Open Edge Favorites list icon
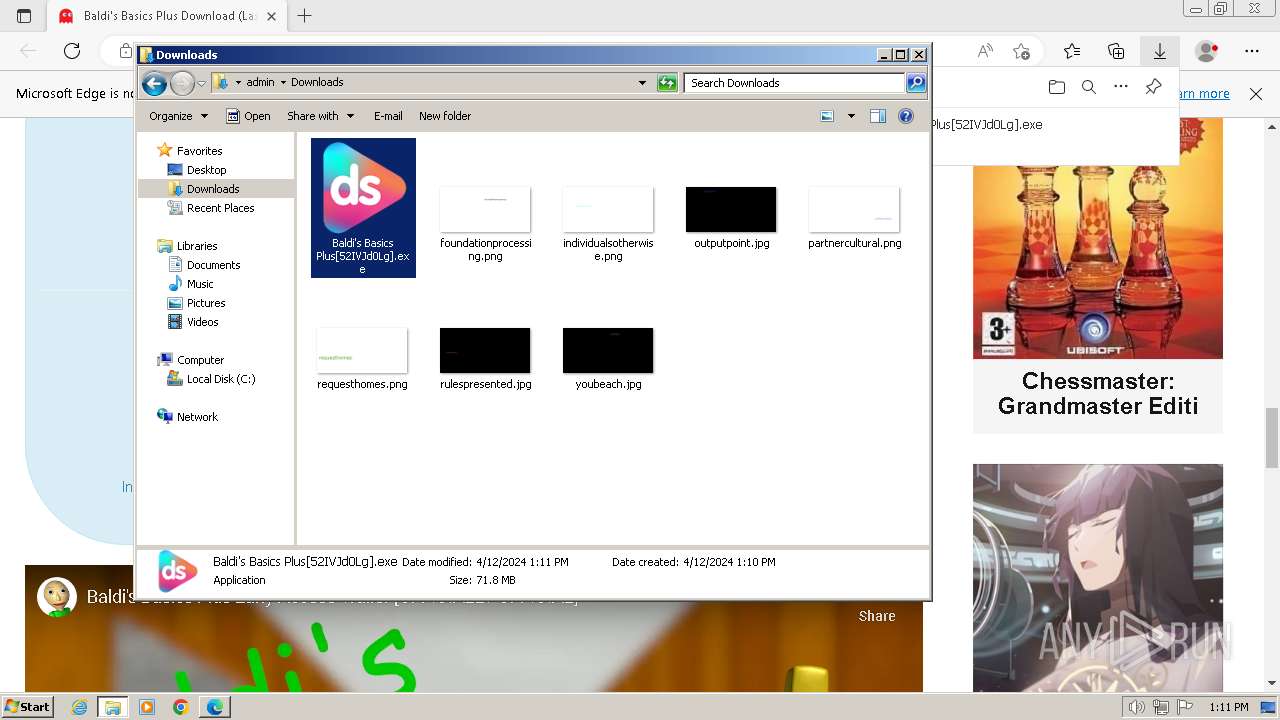 (1072, 51)
